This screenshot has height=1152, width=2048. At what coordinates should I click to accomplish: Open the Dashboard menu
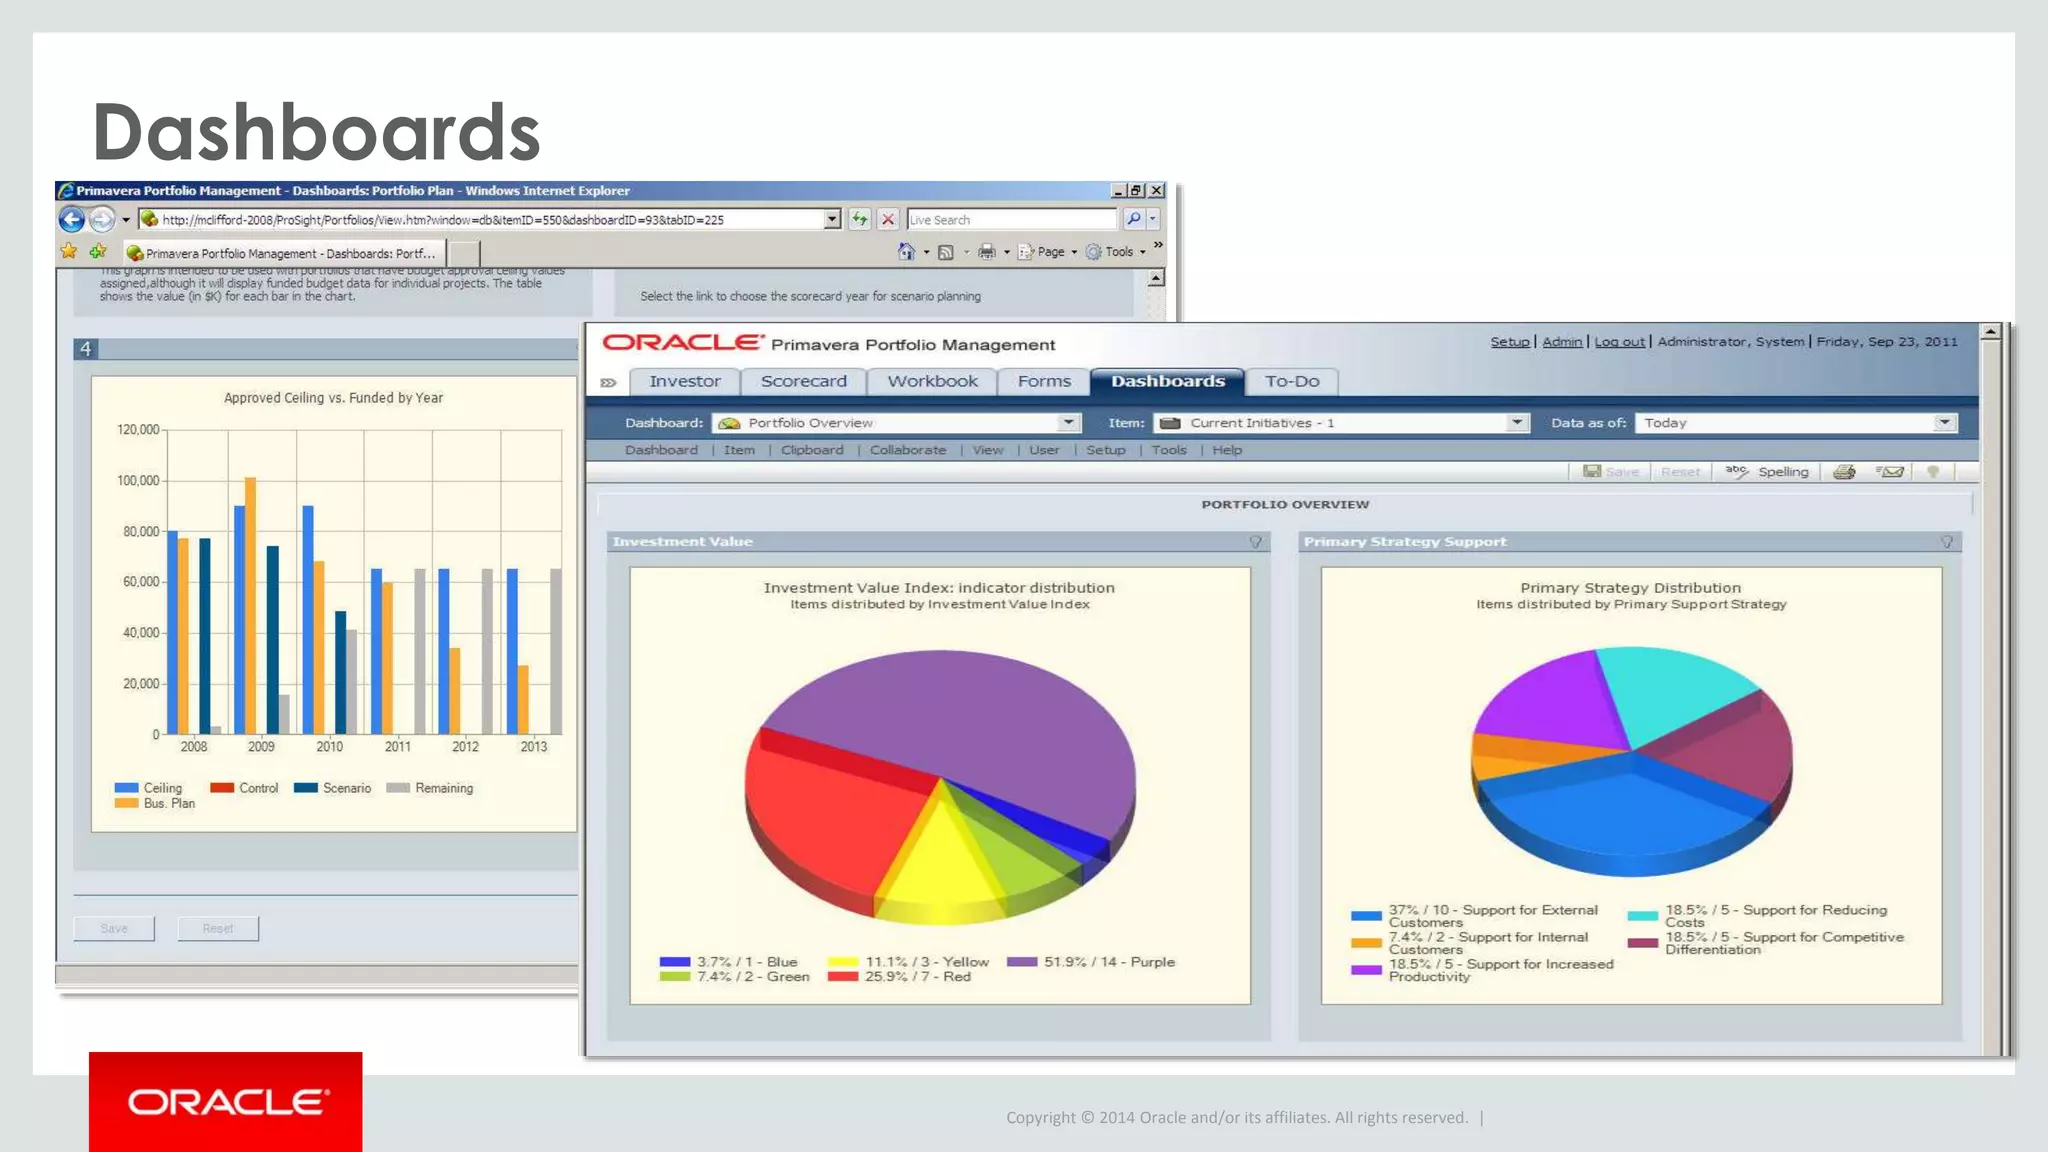[x=661, y=450]
